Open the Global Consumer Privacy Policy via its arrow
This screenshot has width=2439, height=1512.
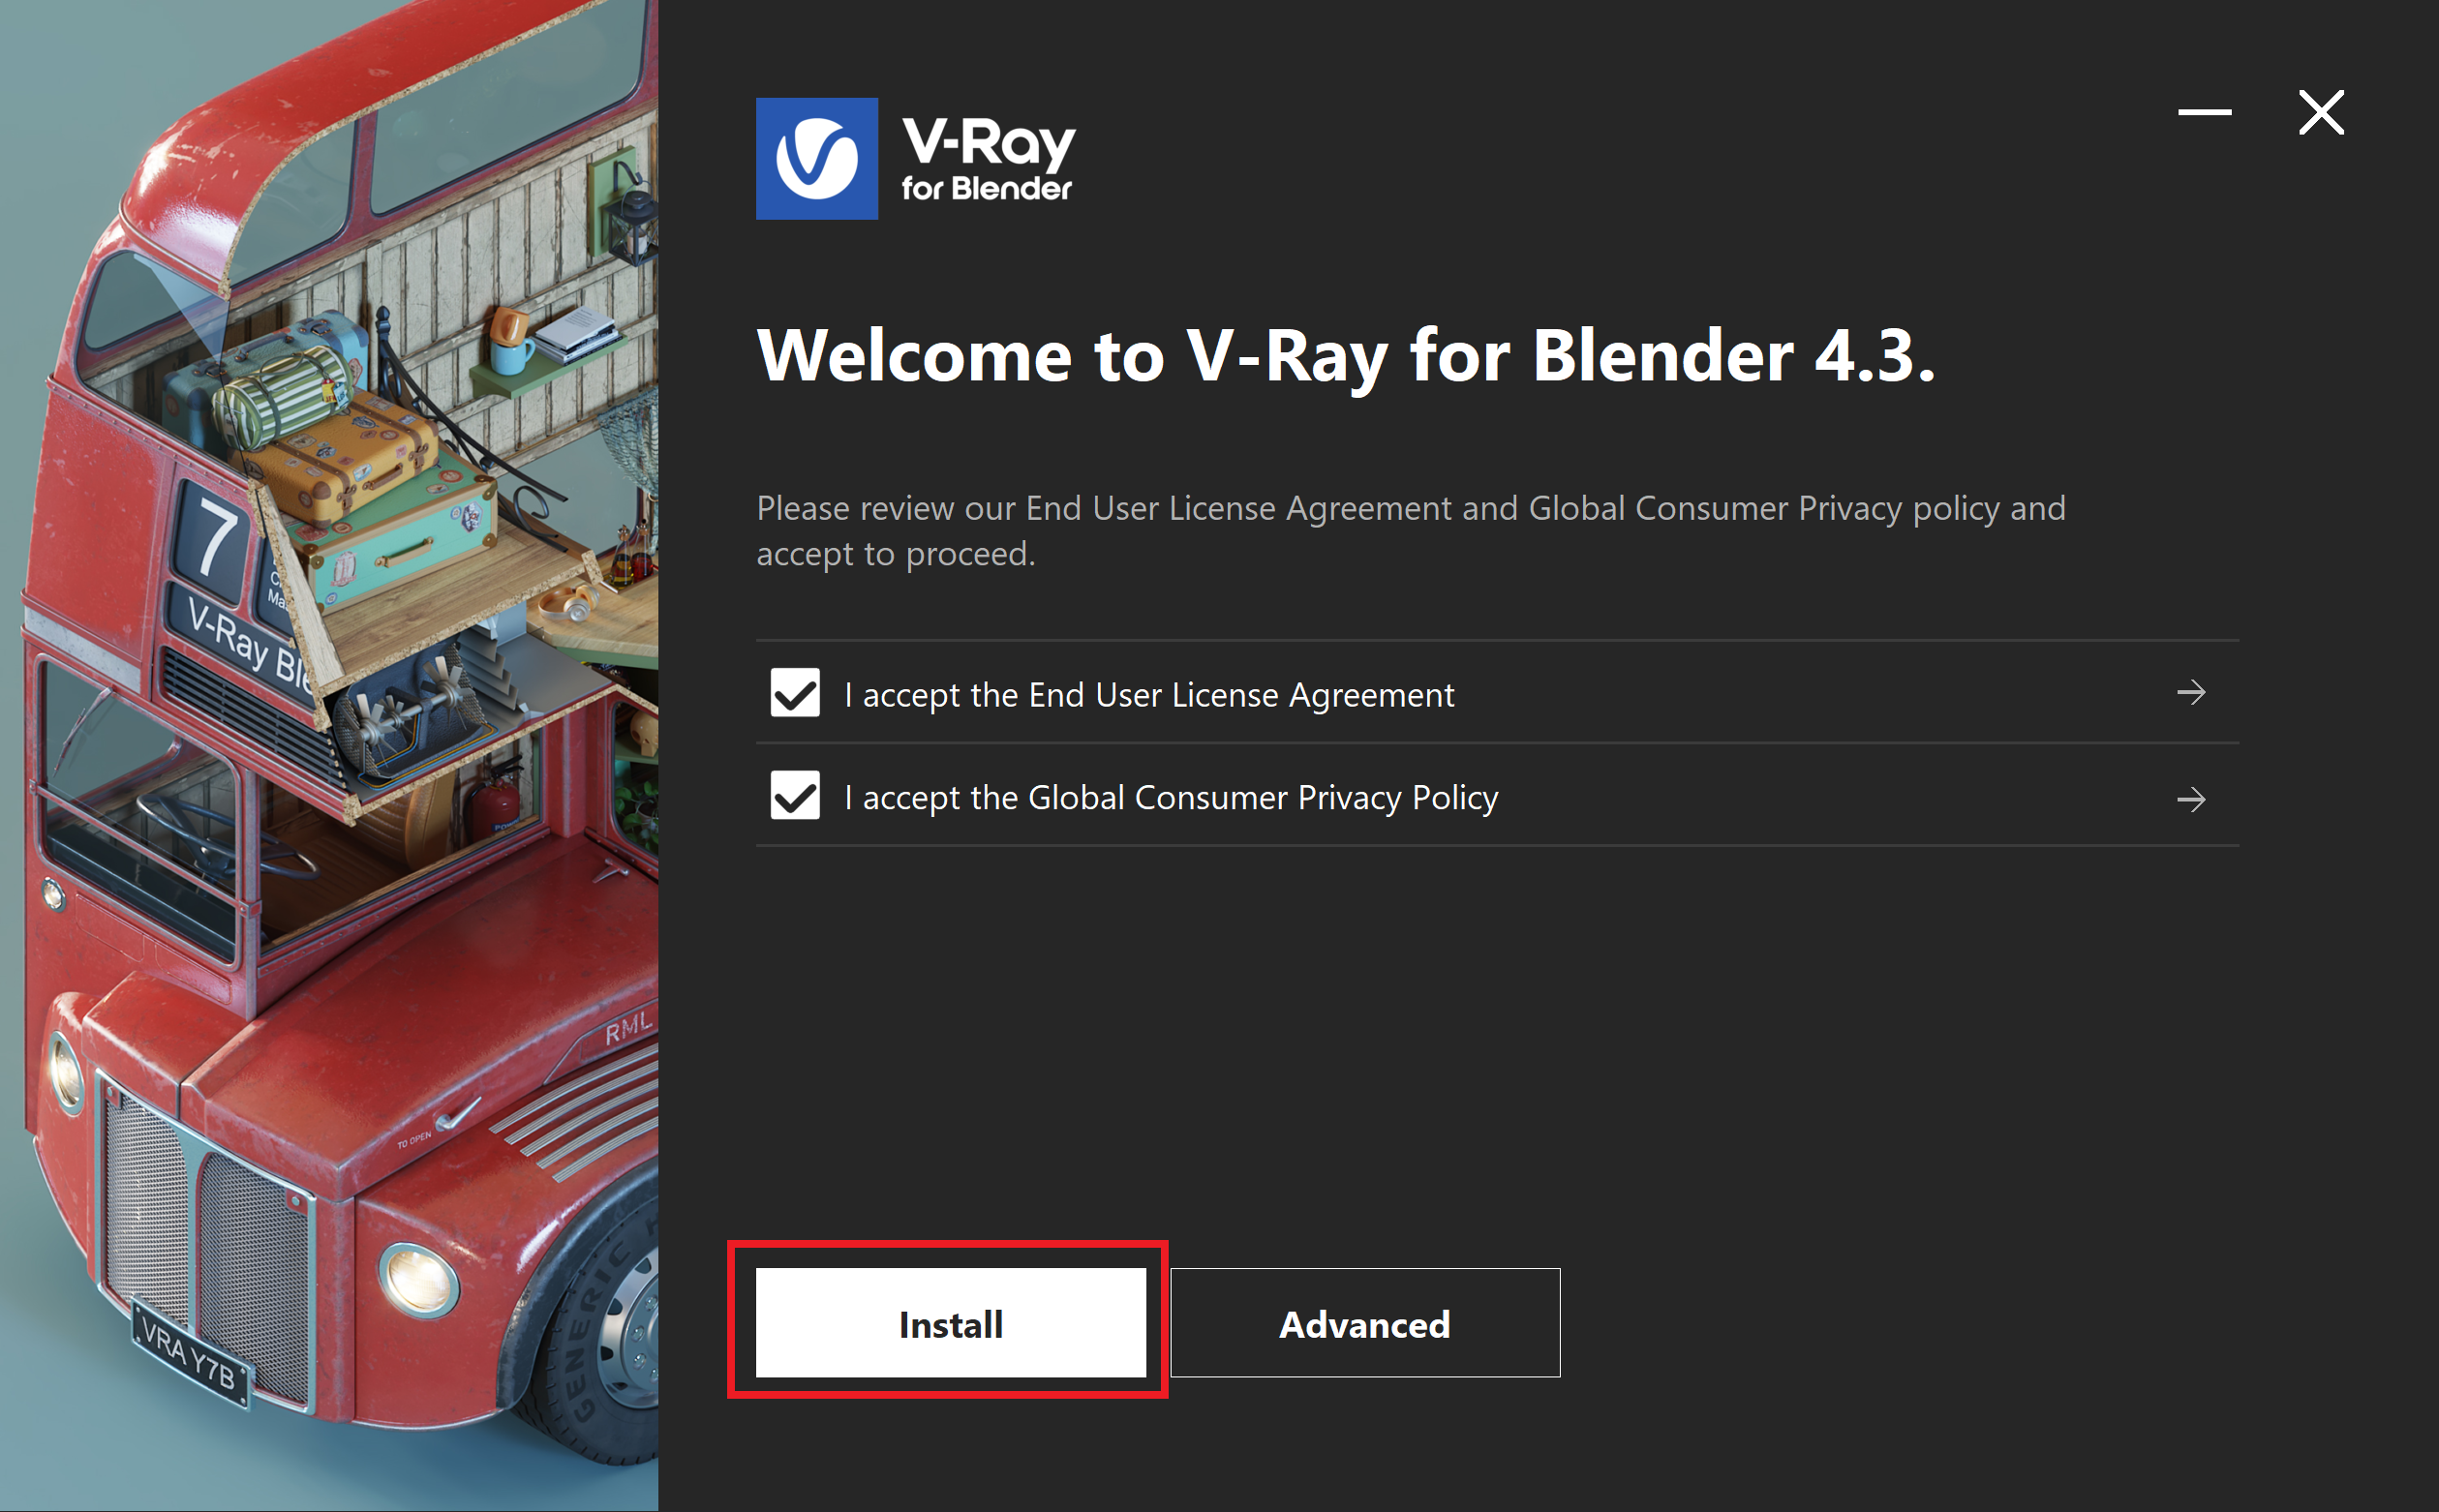pos(2191,799)
